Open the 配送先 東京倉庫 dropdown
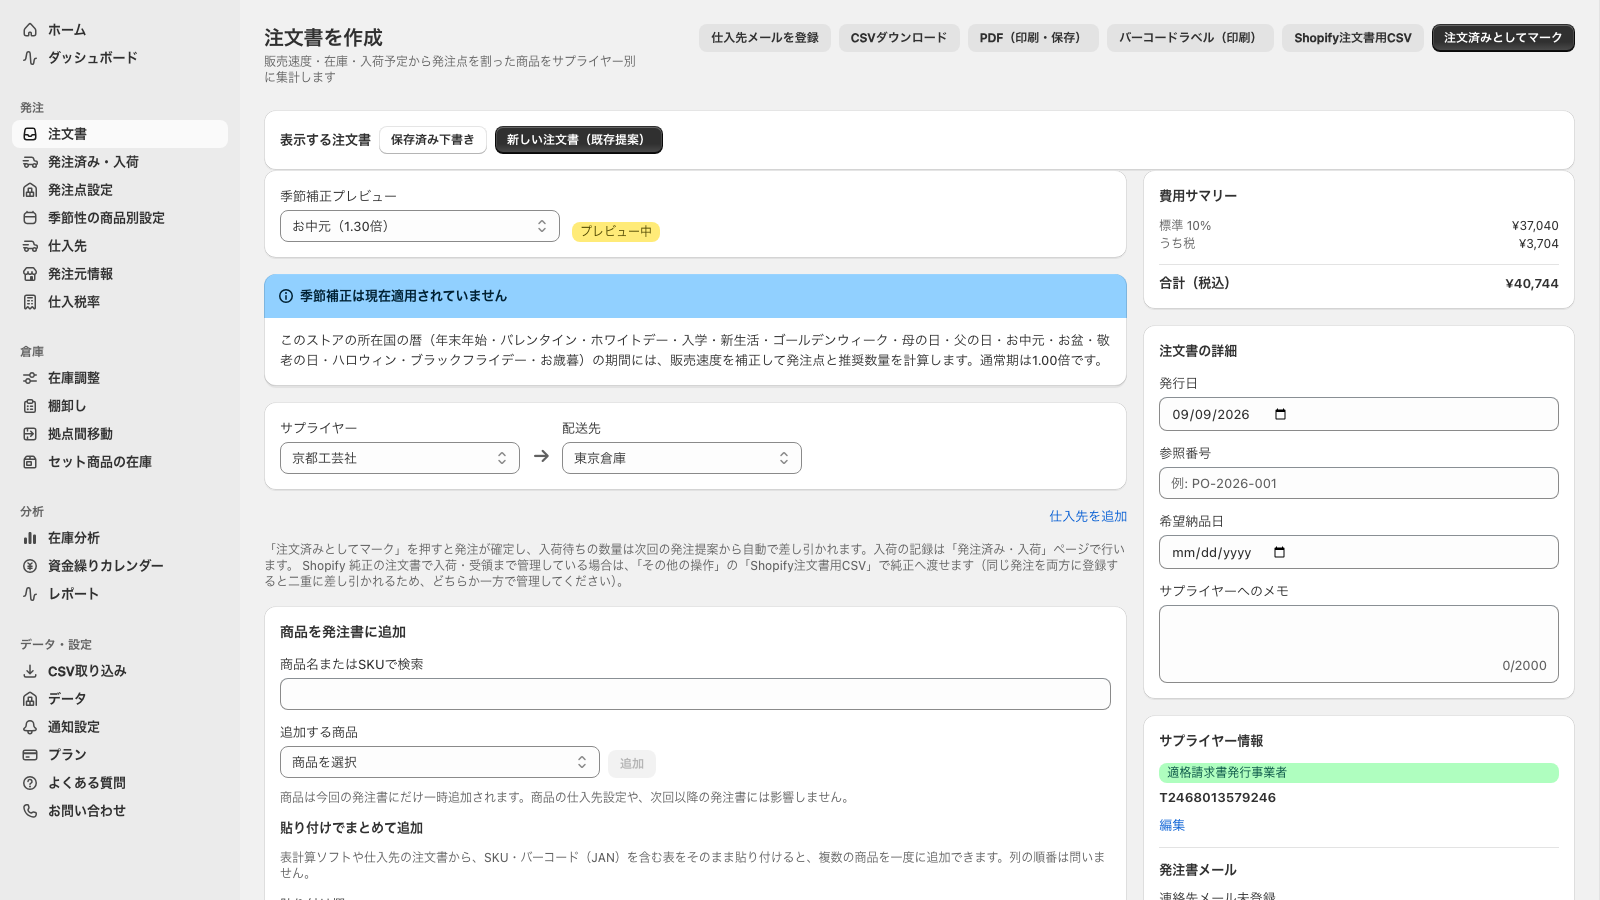The width and height of the screenshot is (1600, 900). [682, 458]
